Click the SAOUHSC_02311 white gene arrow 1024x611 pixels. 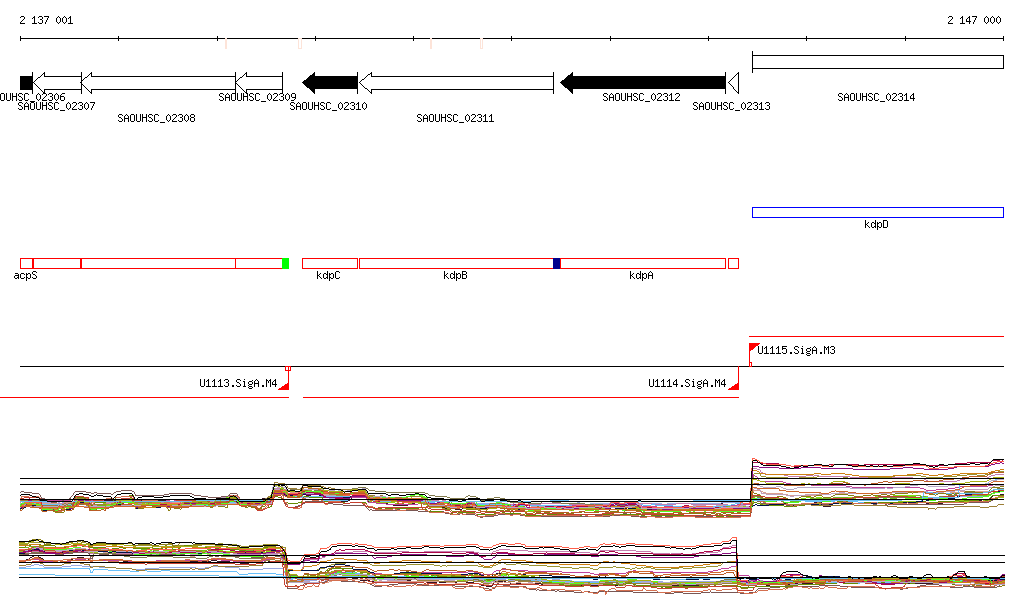456,83
